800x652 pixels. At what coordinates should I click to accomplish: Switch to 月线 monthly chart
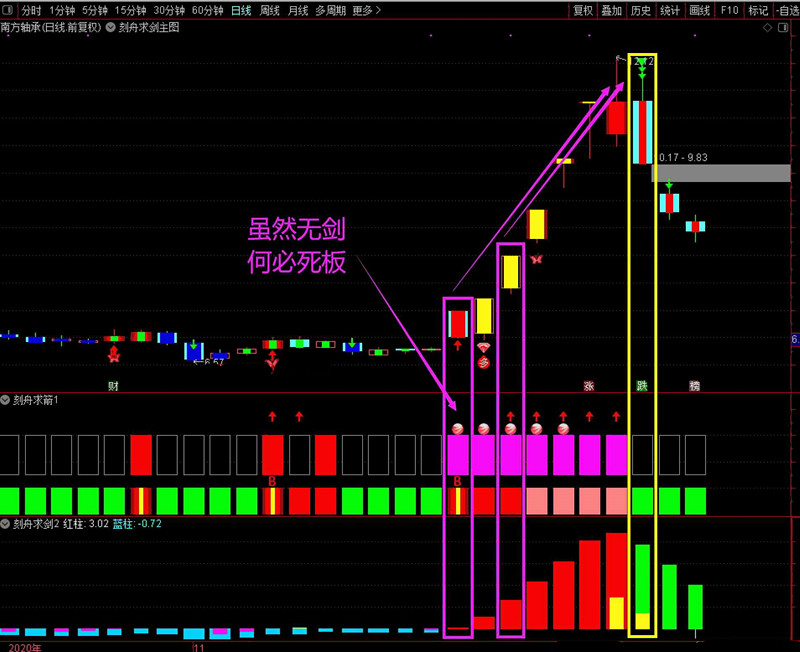click(x=298, y=10)
